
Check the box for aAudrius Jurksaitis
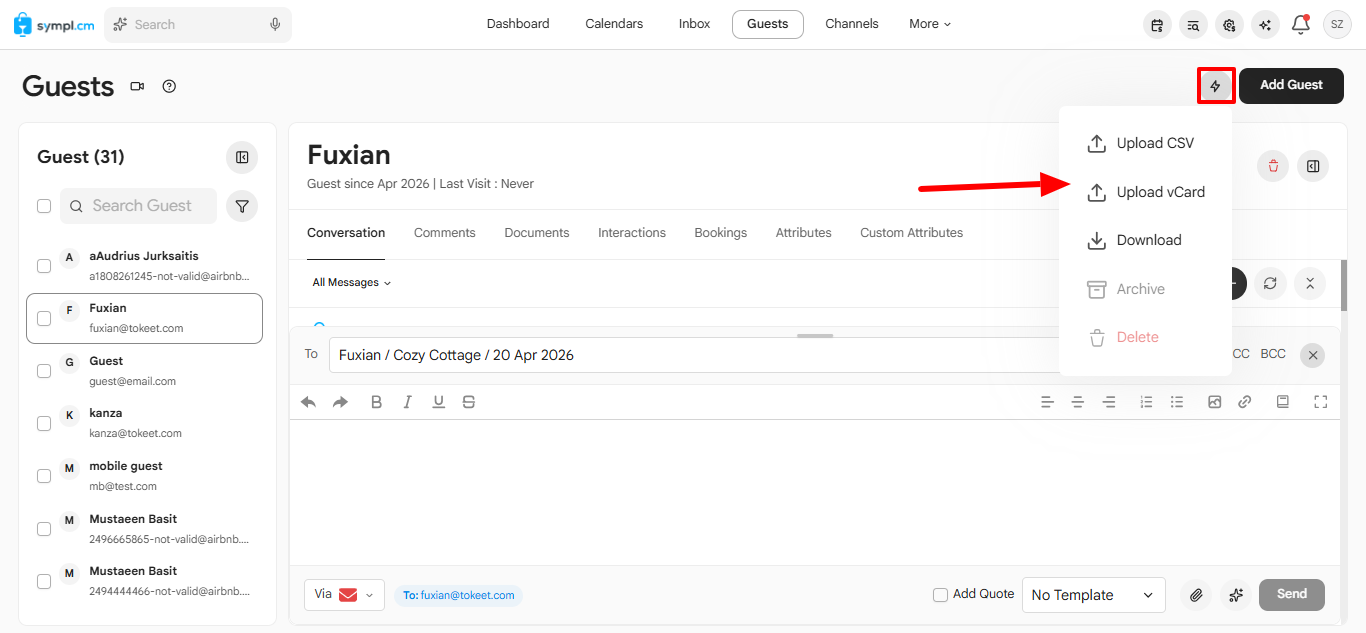44,266
